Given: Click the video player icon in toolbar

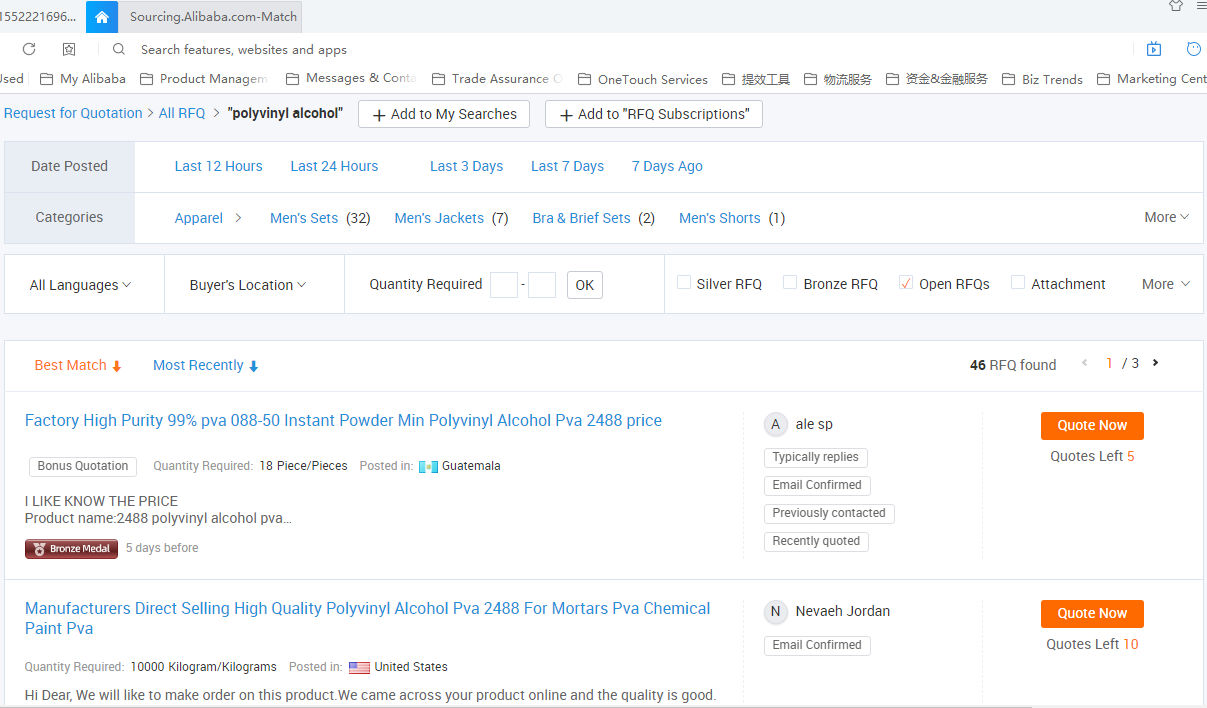Looking at the screenshot, I should click(1154, 49).
